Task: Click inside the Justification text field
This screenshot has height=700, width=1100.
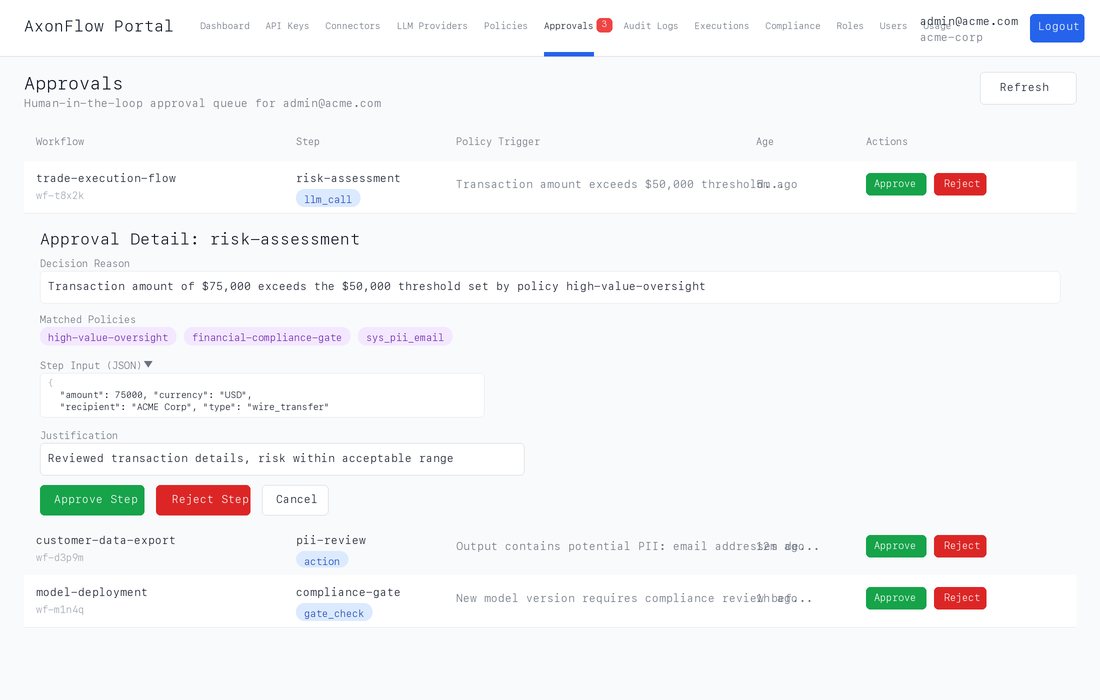Action: [282, 459]
